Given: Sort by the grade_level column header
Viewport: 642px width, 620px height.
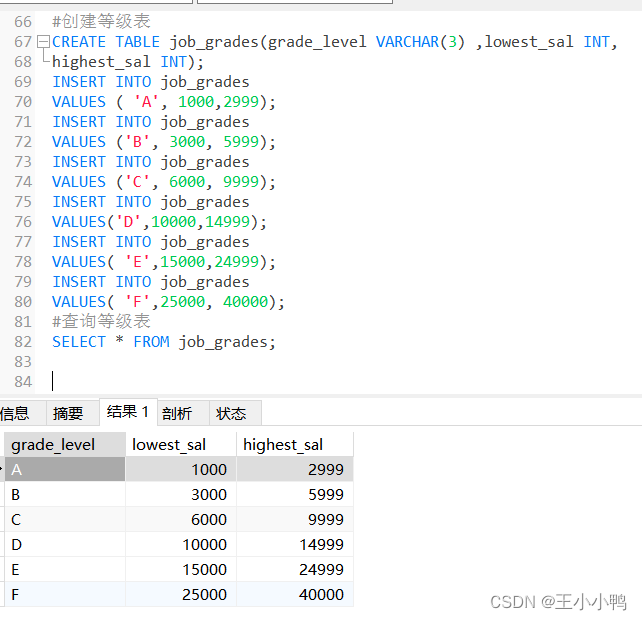Looking at the screenshot, I should pyautogui.click(x=65, y=445).
